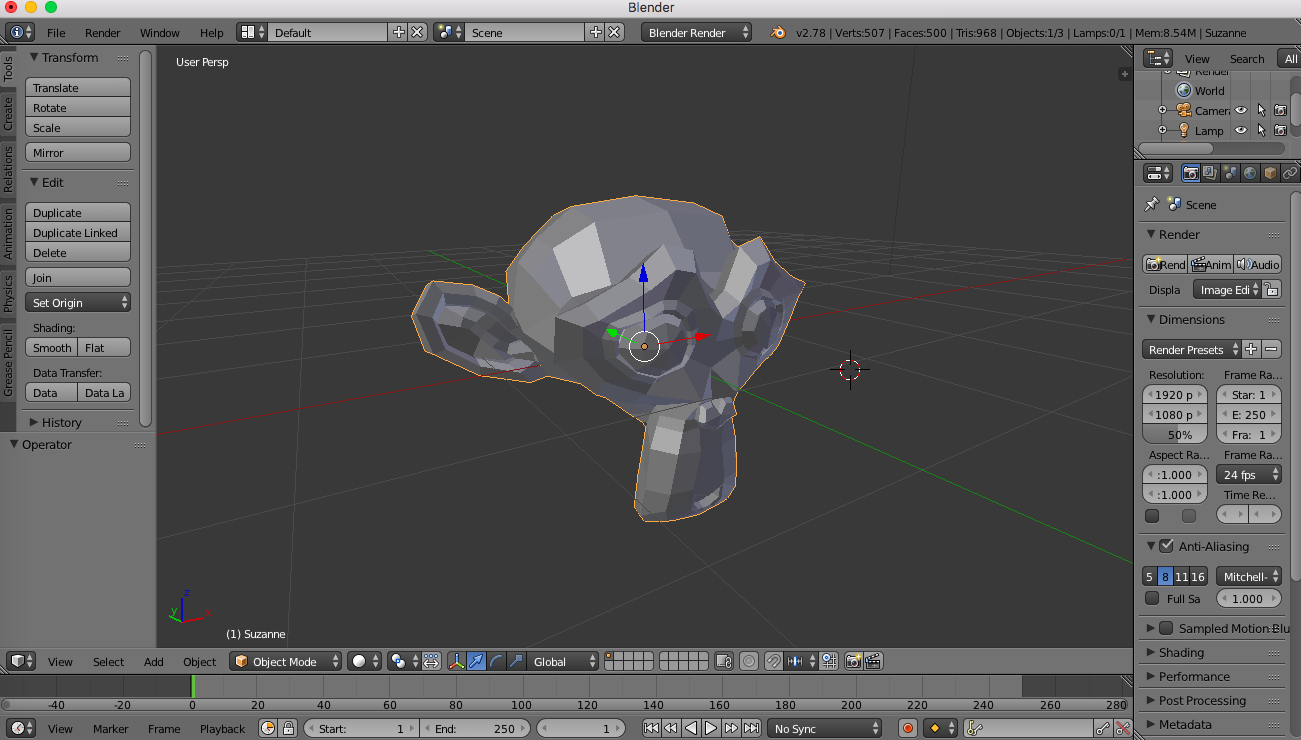Click the Render Layers properties tab icon
Screen dimensions: 1301x740
tap(1210, 173)
